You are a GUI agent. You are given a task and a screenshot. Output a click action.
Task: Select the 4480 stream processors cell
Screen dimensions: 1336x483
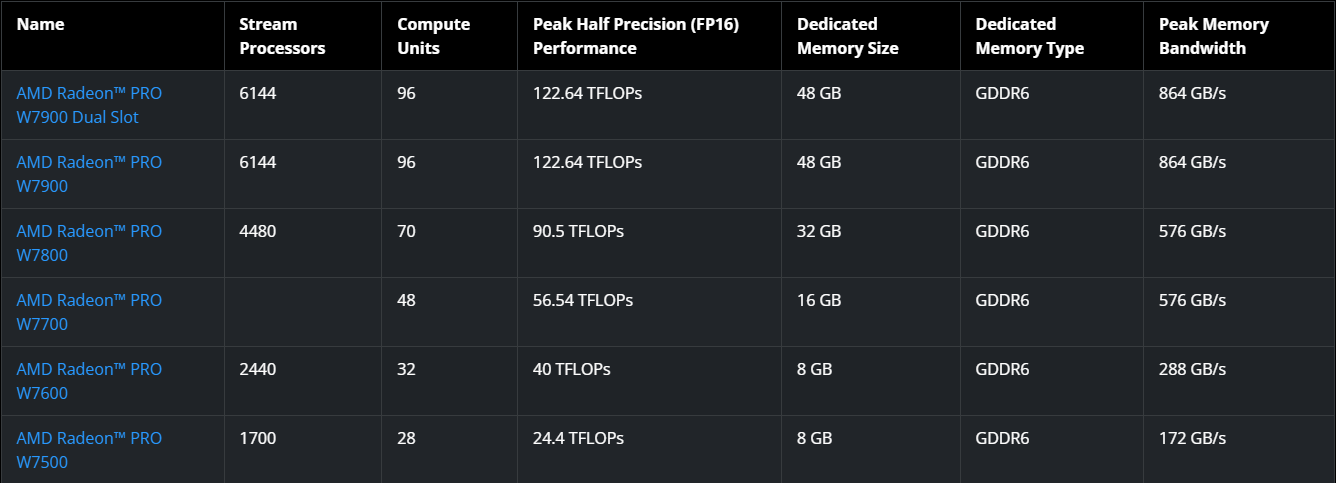tap(258, 231)
